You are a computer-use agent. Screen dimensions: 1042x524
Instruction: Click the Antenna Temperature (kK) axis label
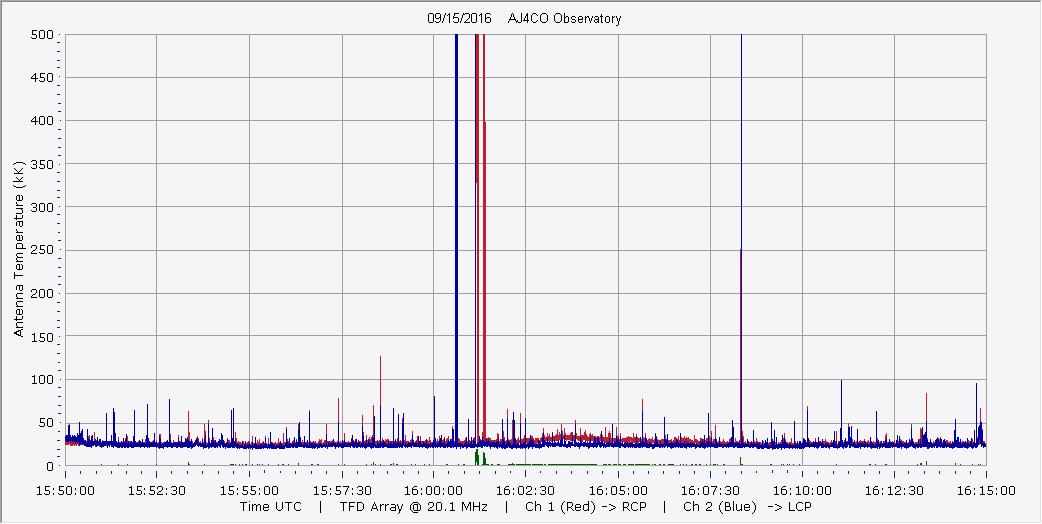coord(19,248)
